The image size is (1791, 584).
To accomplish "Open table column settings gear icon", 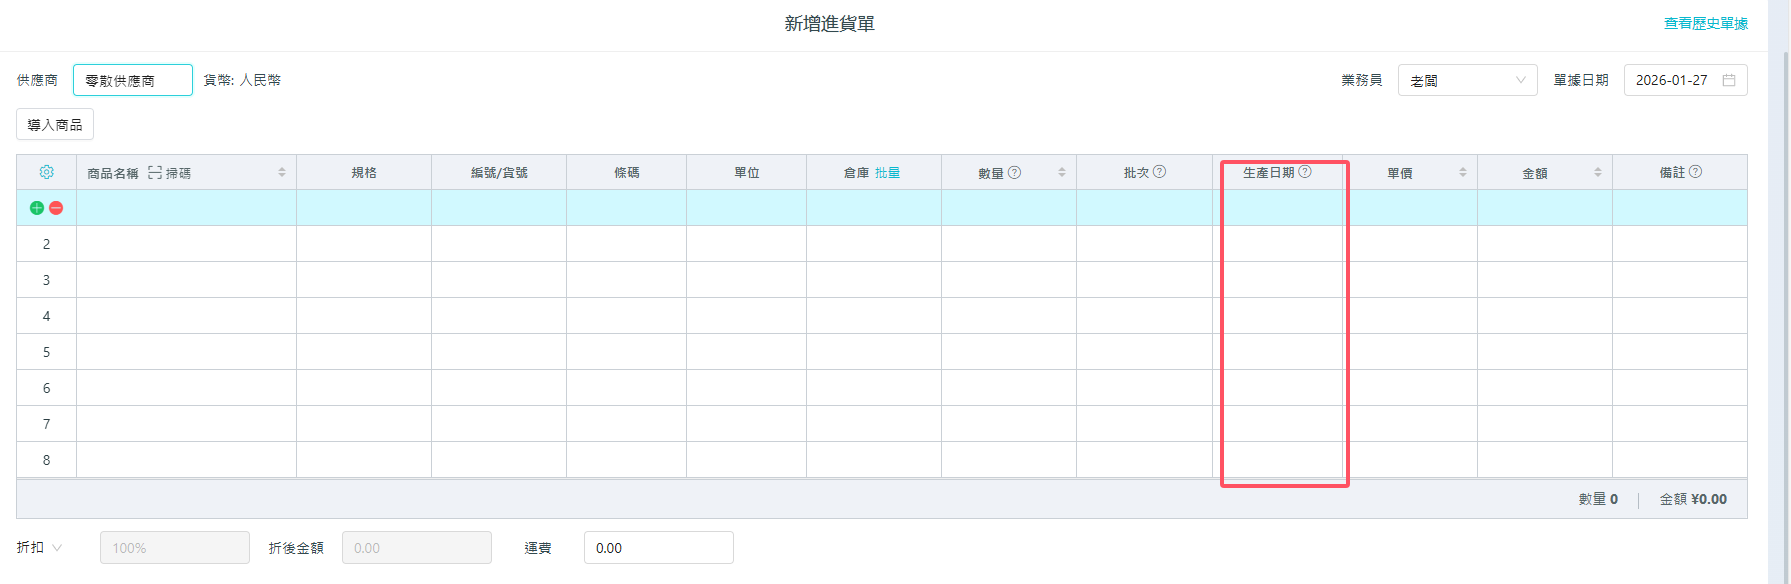I will (x=46, y=172).
